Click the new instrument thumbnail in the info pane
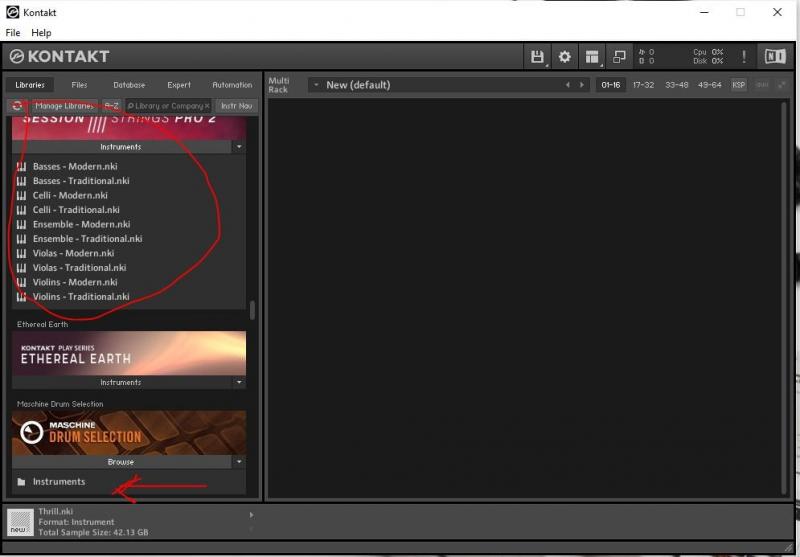The width and height of the screenshot is (800, 557). [x=20, y=522]
